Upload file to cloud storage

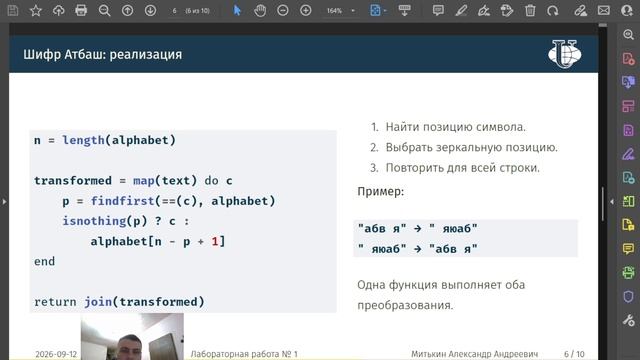point(58,10)
